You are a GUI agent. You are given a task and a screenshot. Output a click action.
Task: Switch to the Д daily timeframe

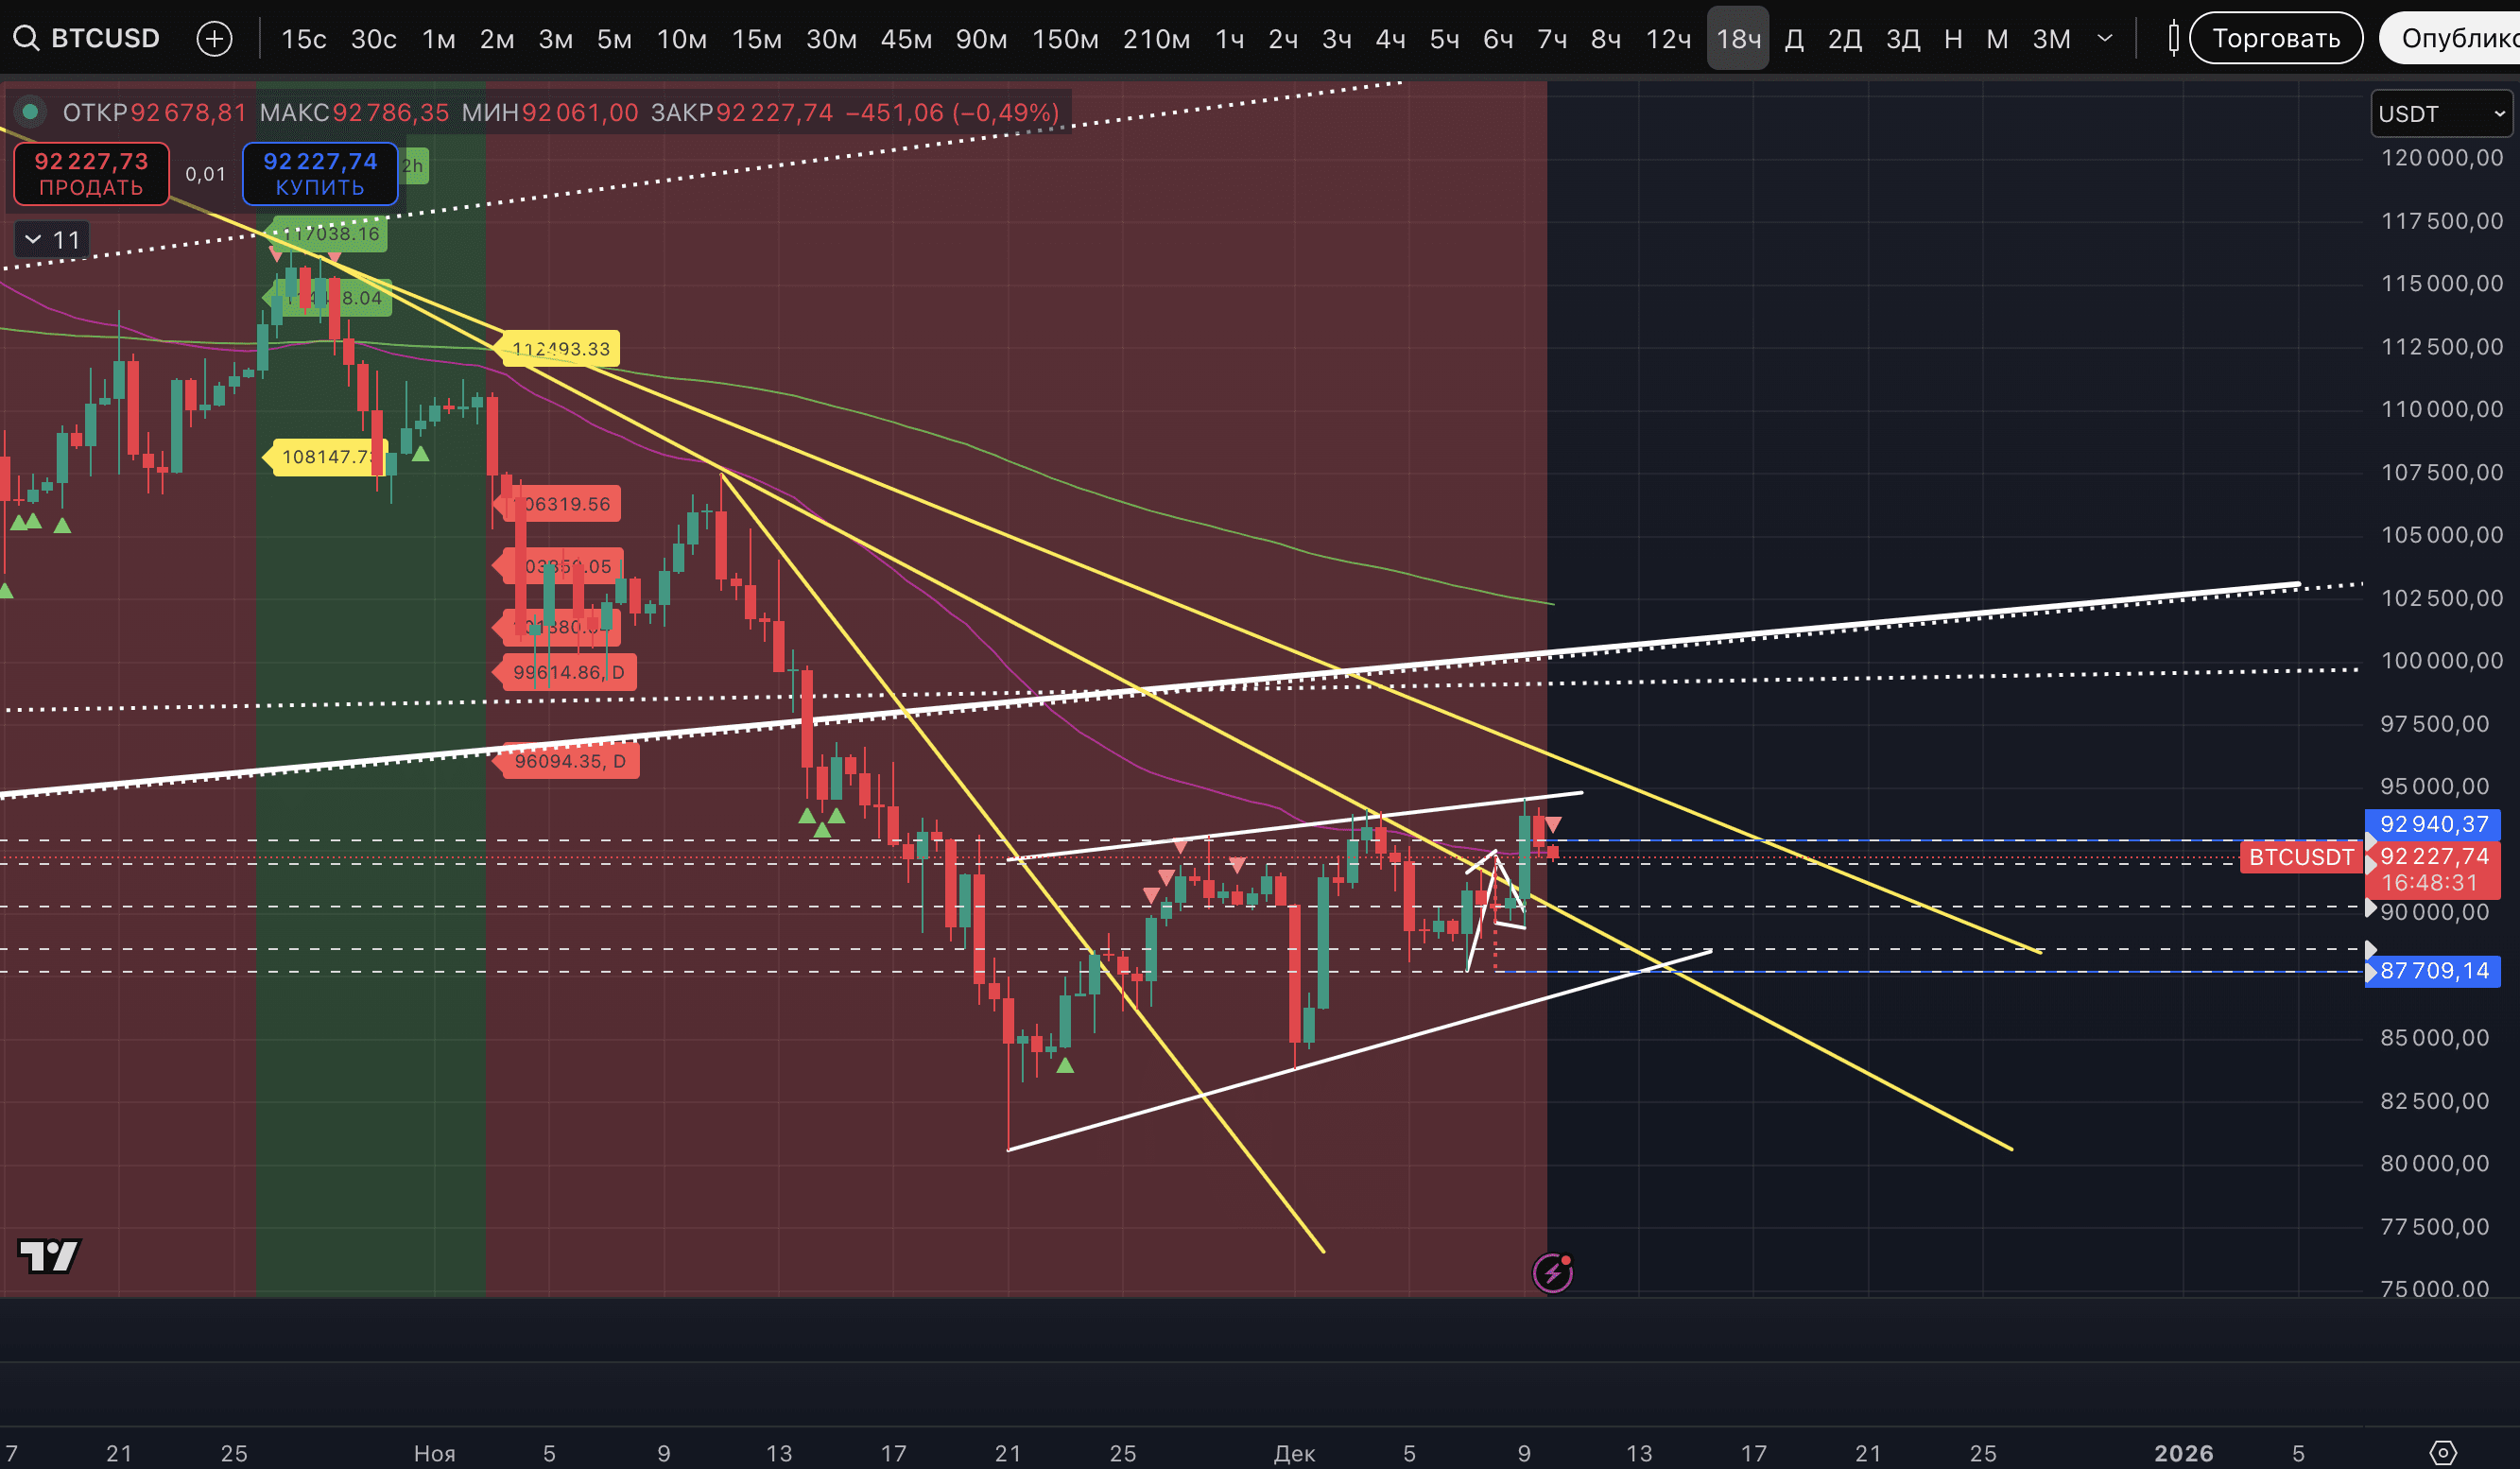[1794, 39]
